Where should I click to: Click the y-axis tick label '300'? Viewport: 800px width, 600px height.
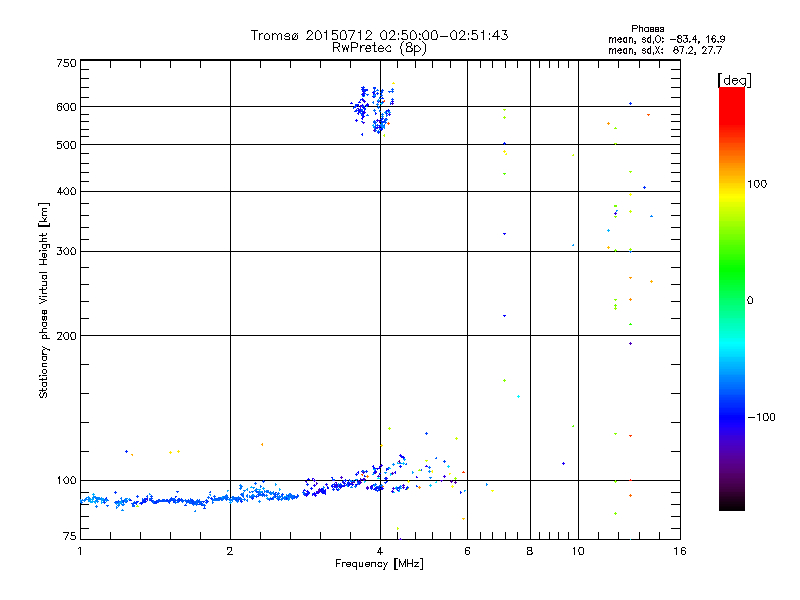(x=66, y=252)
